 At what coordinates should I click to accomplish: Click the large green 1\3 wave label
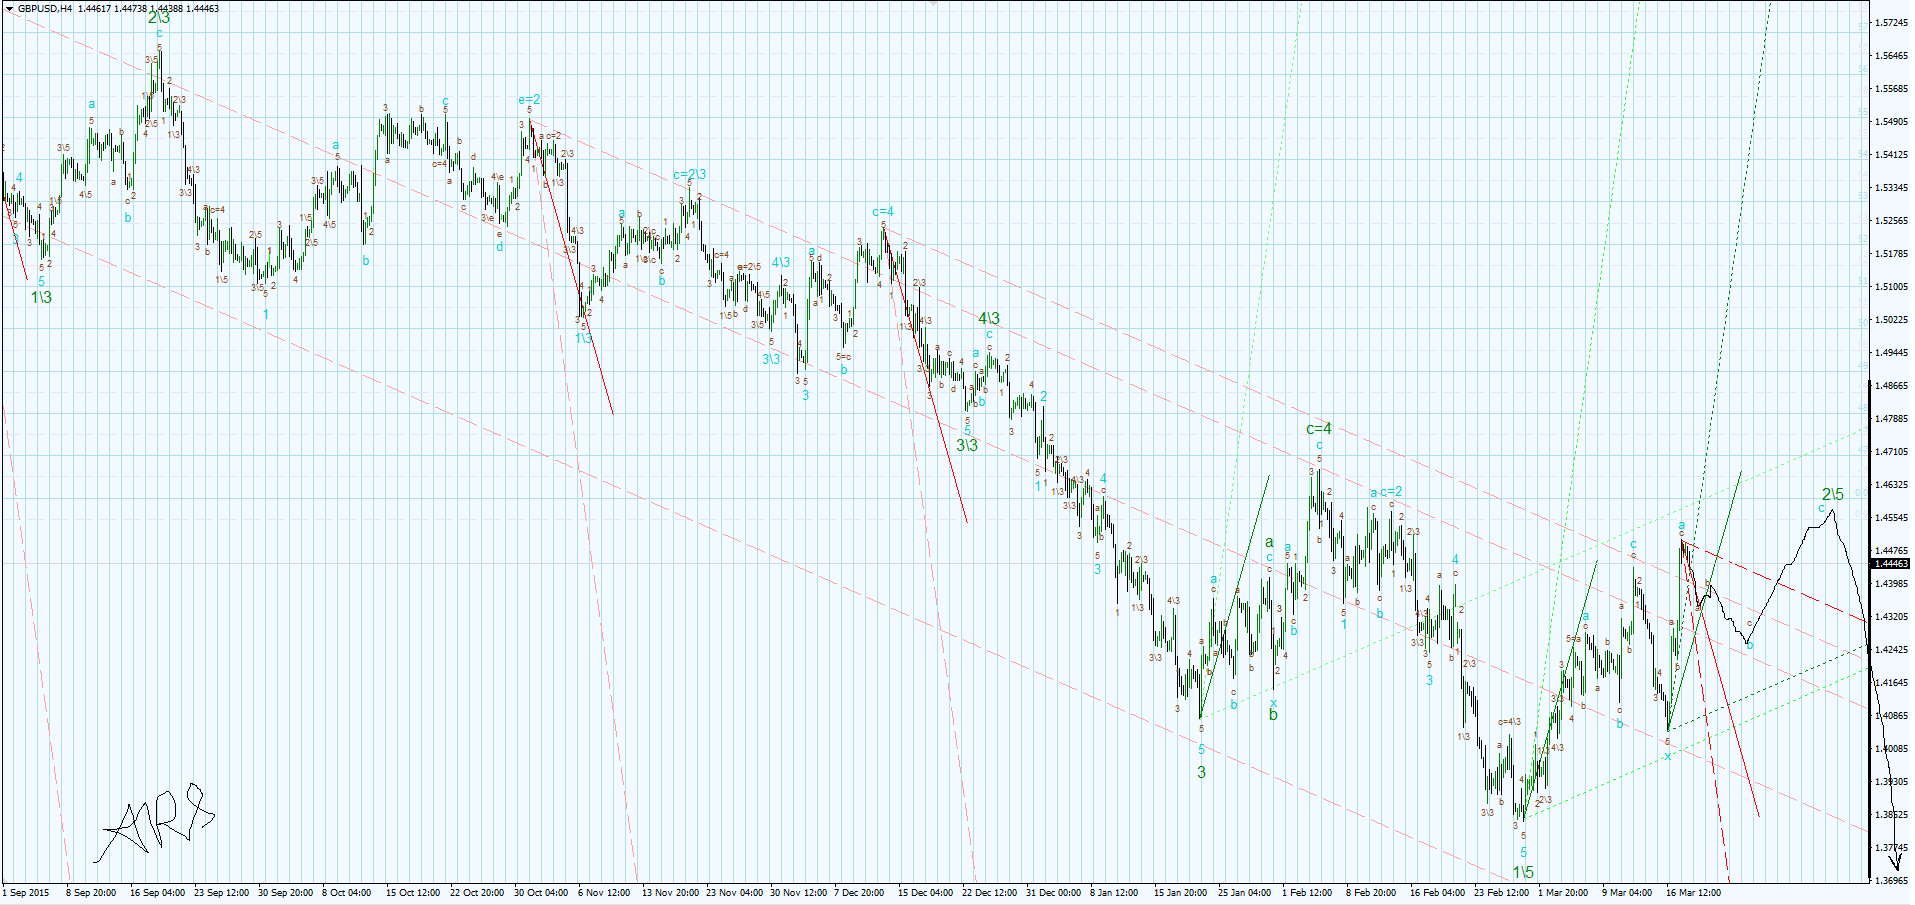coord(41,297)
